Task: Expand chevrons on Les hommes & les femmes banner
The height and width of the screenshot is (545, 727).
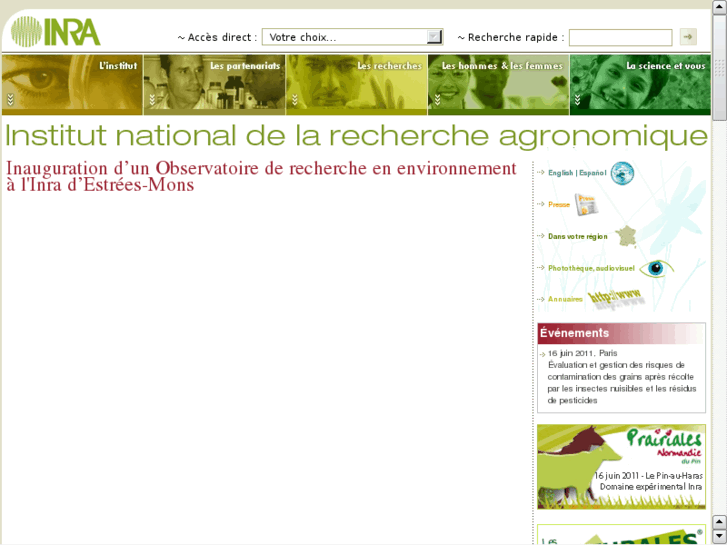Action: (x=437, y=99)
